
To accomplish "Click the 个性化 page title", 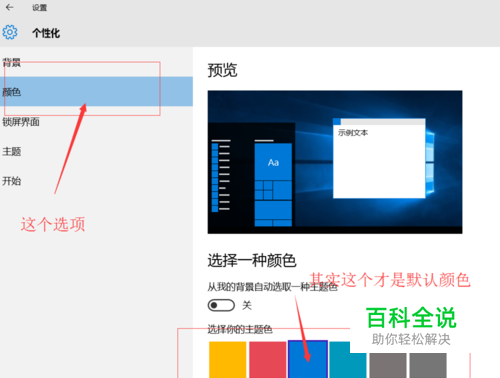I will pyautogui.click(x=46, y=33).
